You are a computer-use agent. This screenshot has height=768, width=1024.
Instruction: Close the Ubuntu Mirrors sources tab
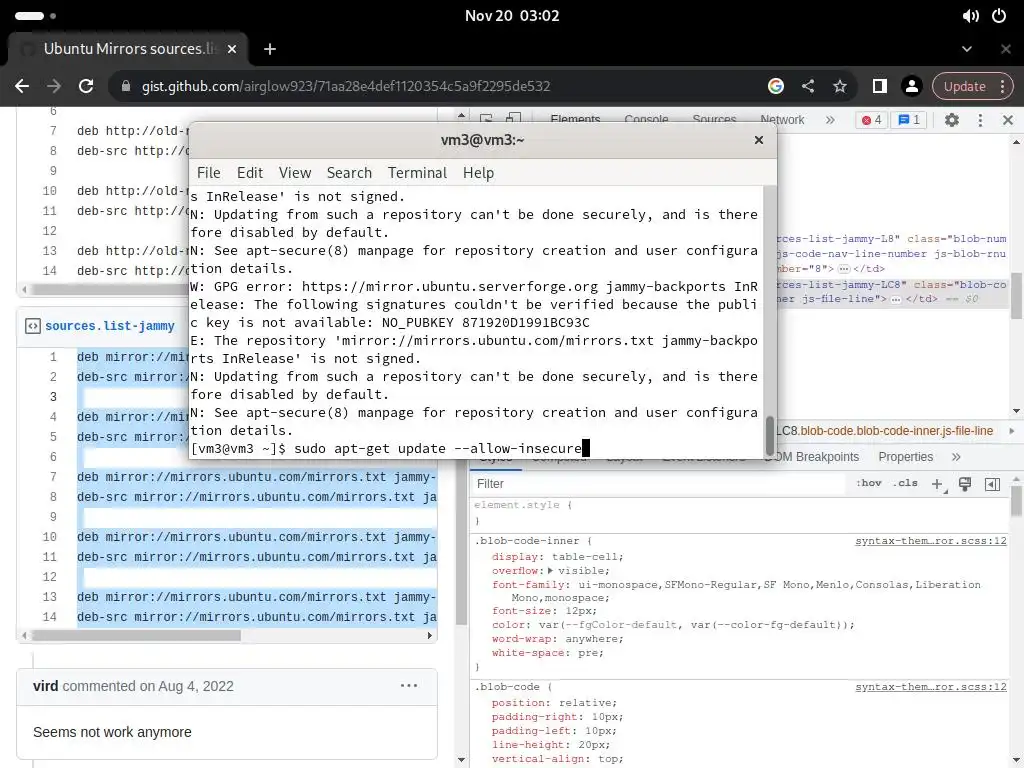point(232,49)
